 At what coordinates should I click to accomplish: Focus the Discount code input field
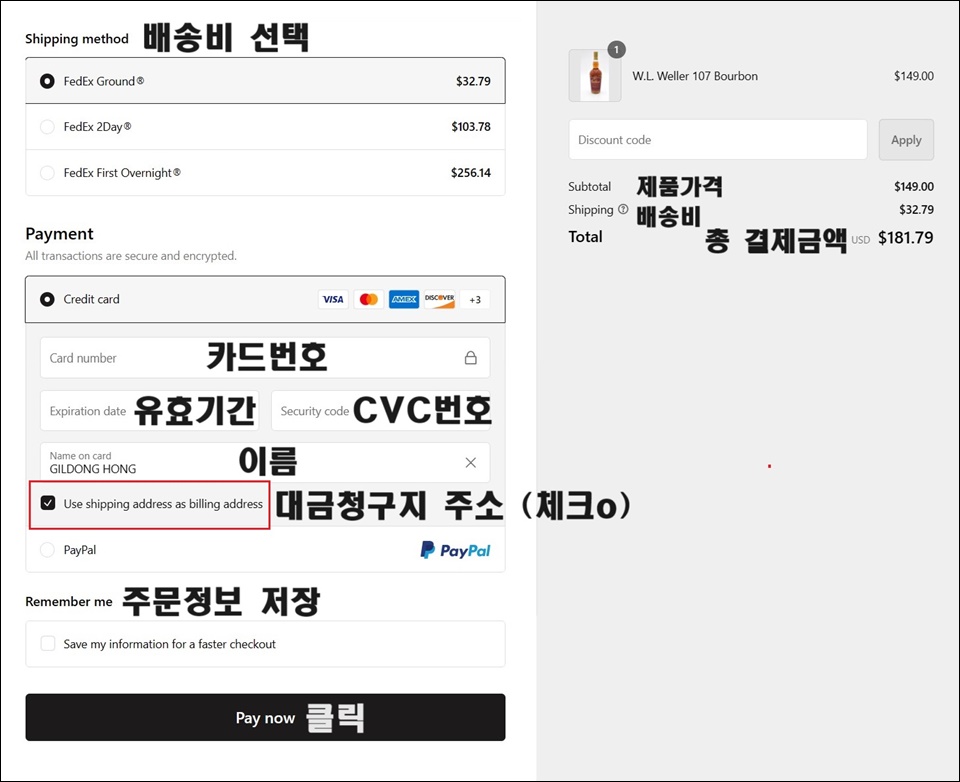click(x=718, y=140)
